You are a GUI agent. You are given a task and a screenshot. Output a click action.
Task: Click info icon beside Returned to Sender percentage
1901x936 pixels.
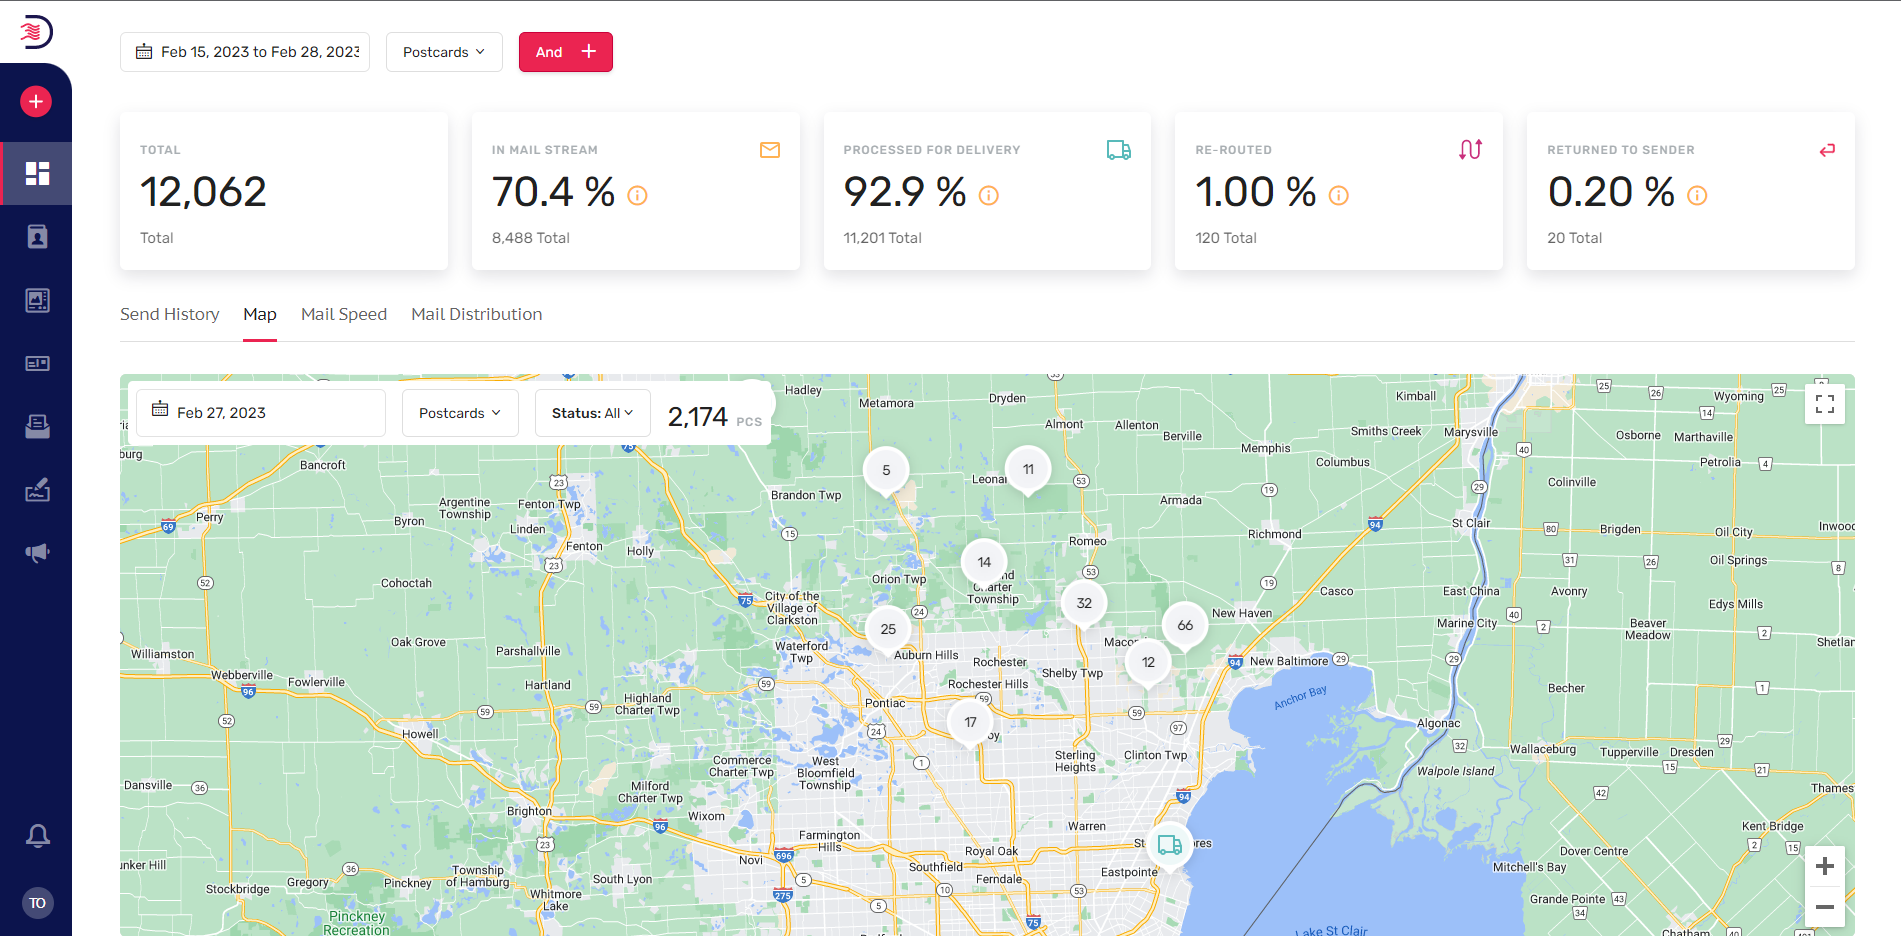(x=1697, y=196)
